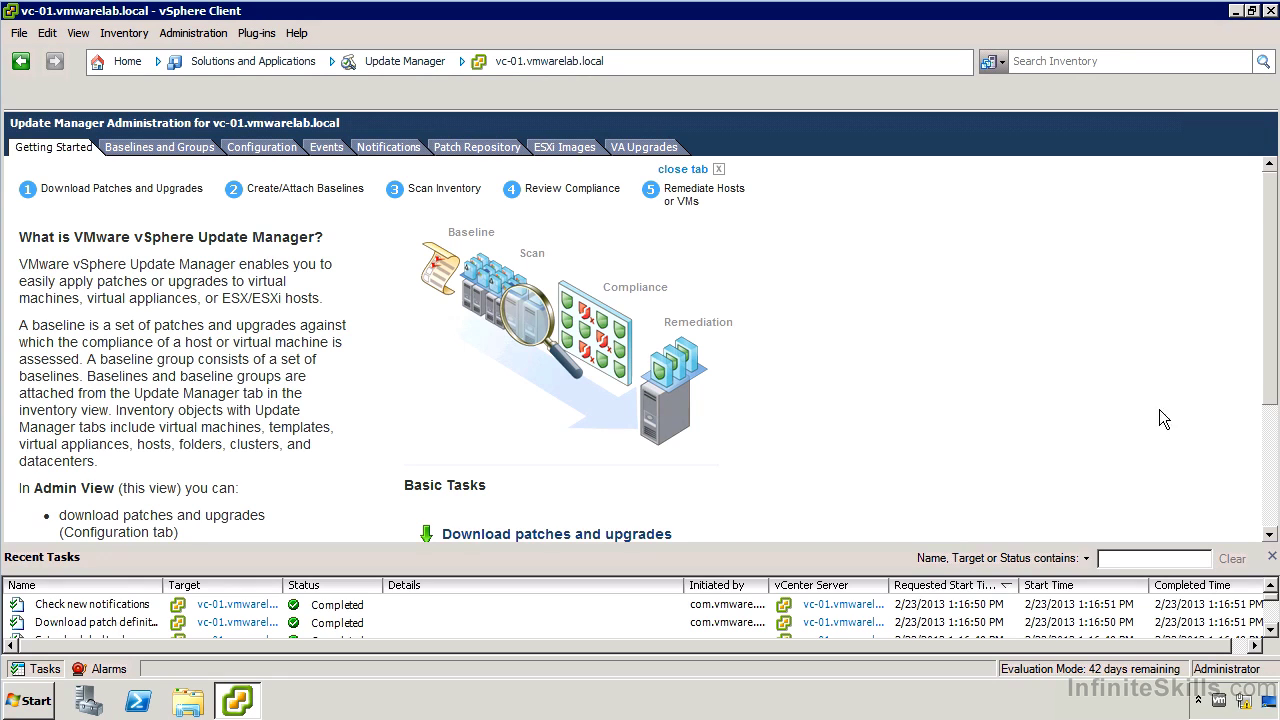The height and width of the screenshot is (720, 1280).
Task: Click the Start button
Action: [28, 701]
